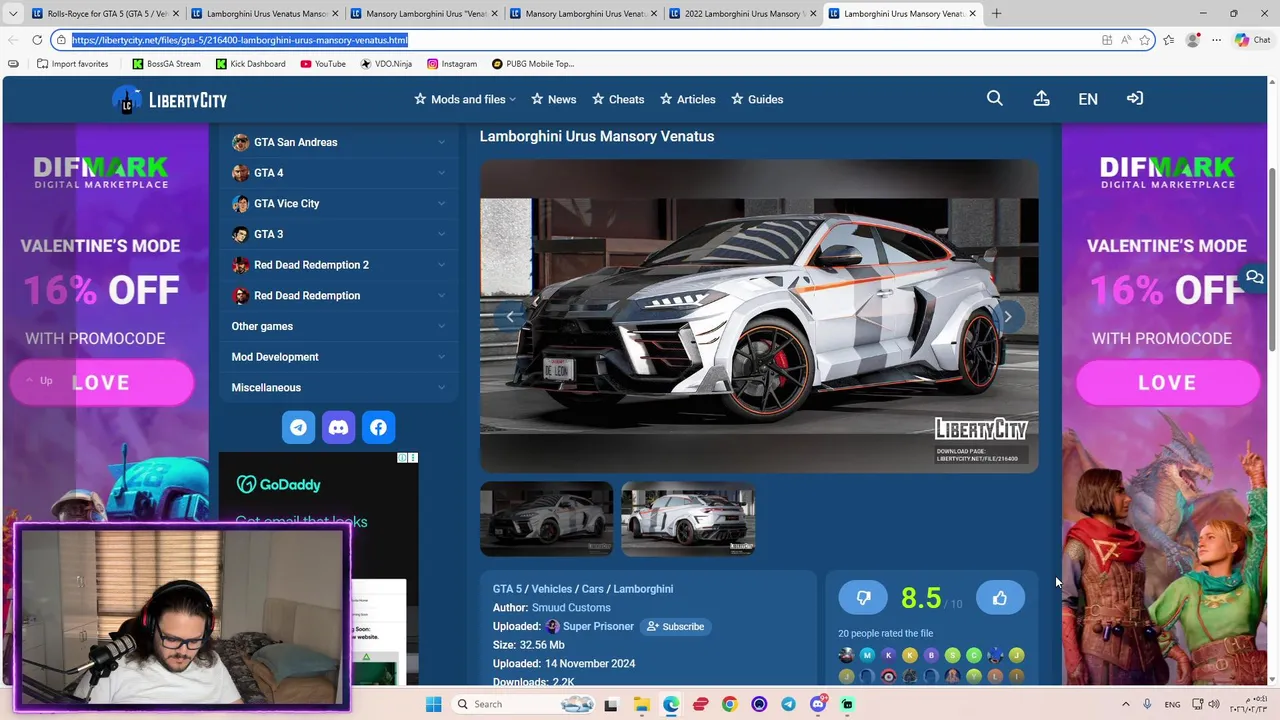The width and height of the screenshot is (1280, 720).
Task: Open Google Chrome from the taskbar
Action: [x=729, y=704]
